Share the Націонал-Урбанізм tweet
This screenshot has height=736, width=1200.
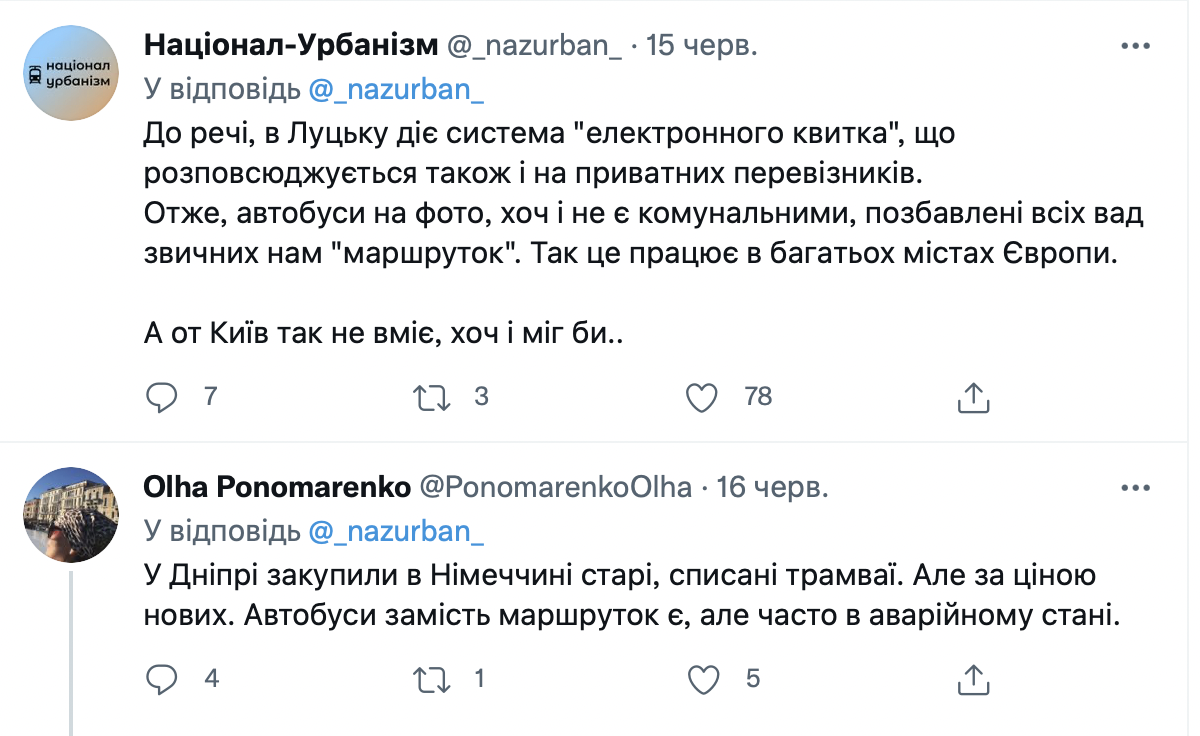click(973, 397)
